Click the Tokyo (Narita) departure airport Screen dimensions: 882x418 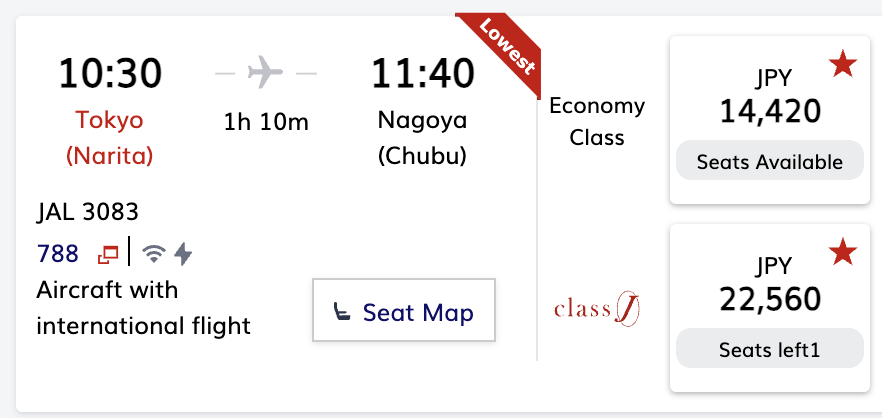tap(110, 138)
